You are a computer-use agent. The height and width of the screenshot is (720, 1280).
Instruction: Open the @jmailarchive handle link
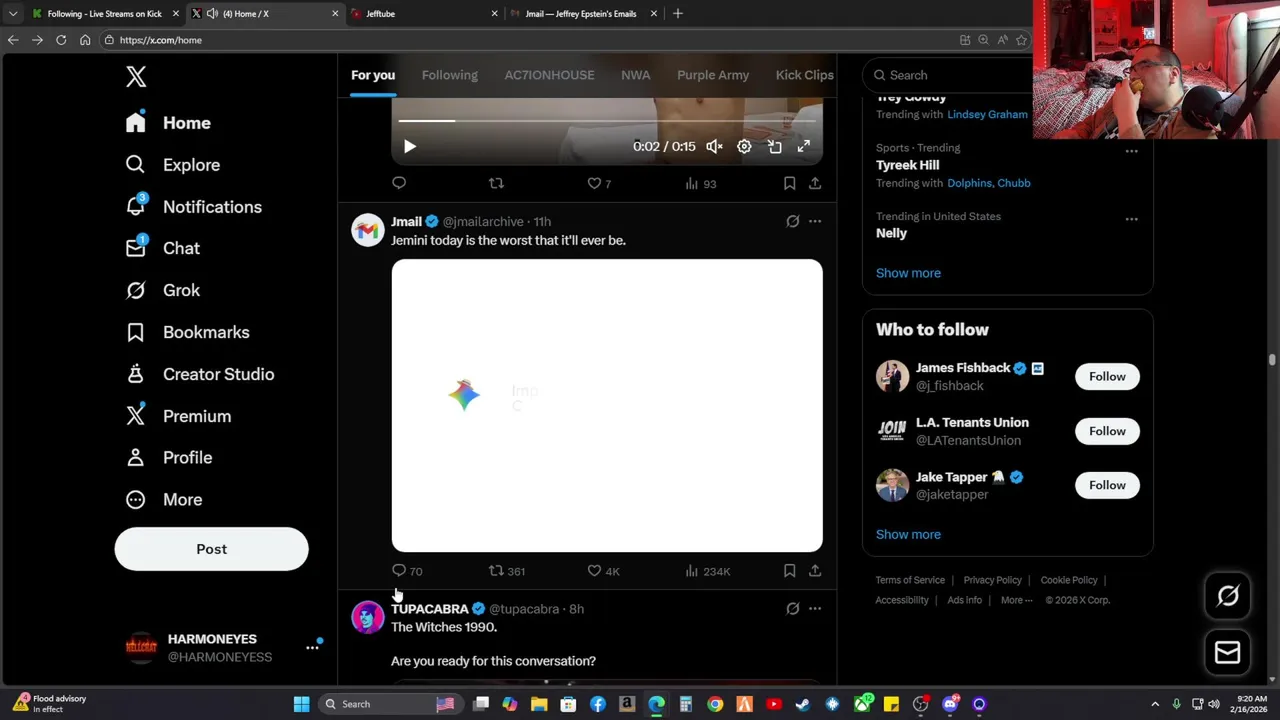click(x=483, y=222)
